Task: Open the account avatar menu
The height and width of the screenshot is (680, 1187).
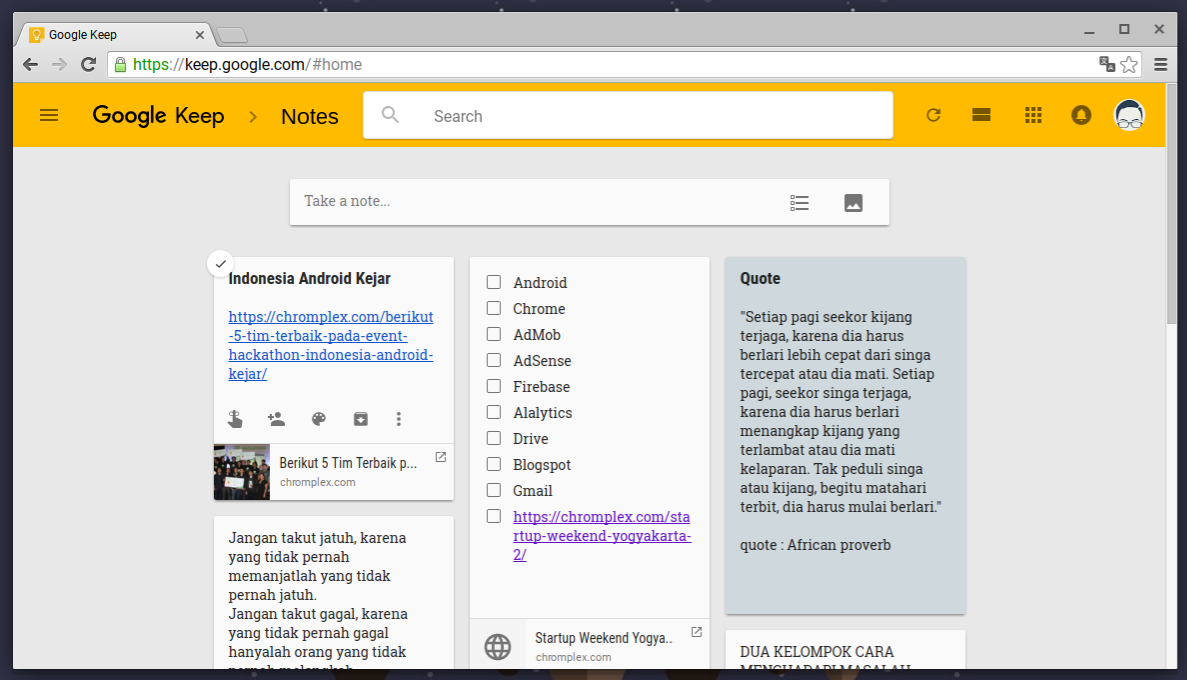Action: (x=1129, y=115)
